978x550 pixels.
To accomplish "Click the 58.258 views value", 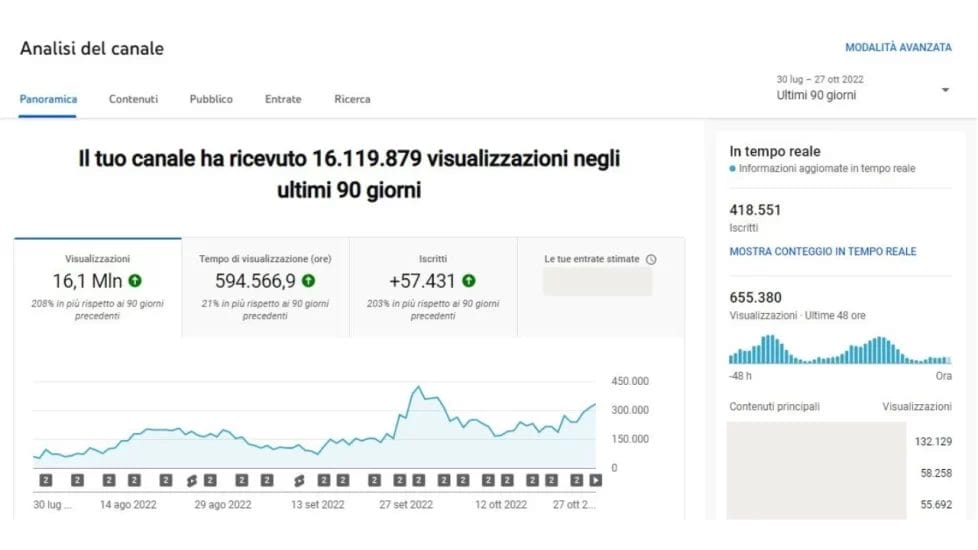I will click(936, 473).
